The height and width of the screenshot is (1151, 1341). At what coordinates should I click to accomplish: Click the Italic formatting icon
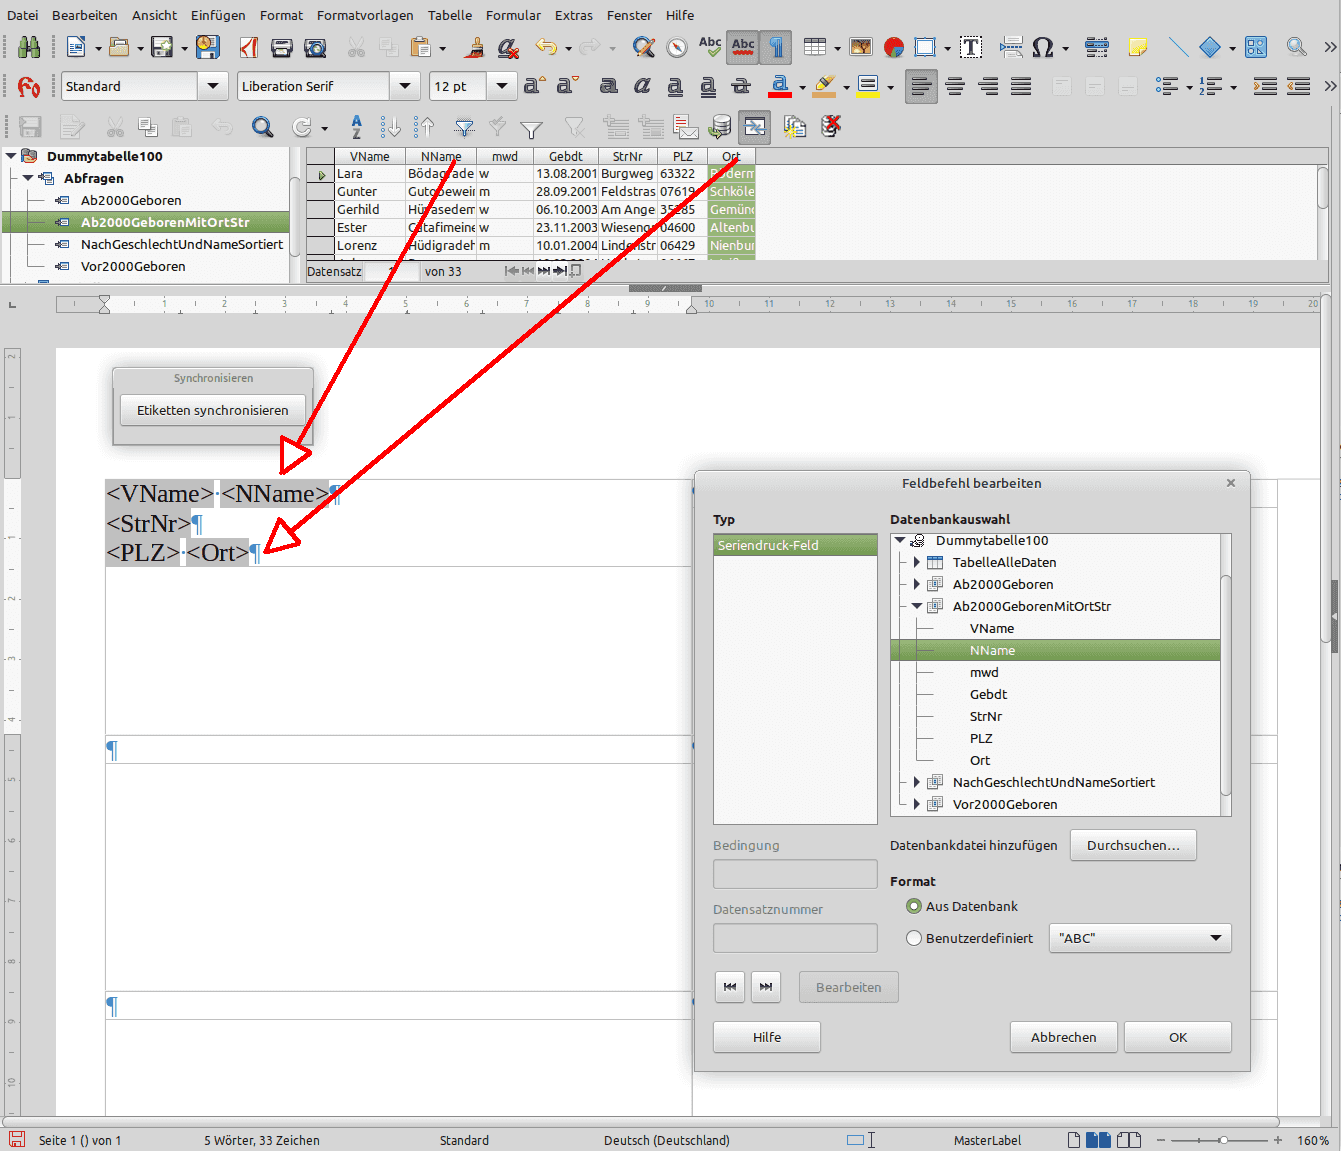(x=642, y=86)
